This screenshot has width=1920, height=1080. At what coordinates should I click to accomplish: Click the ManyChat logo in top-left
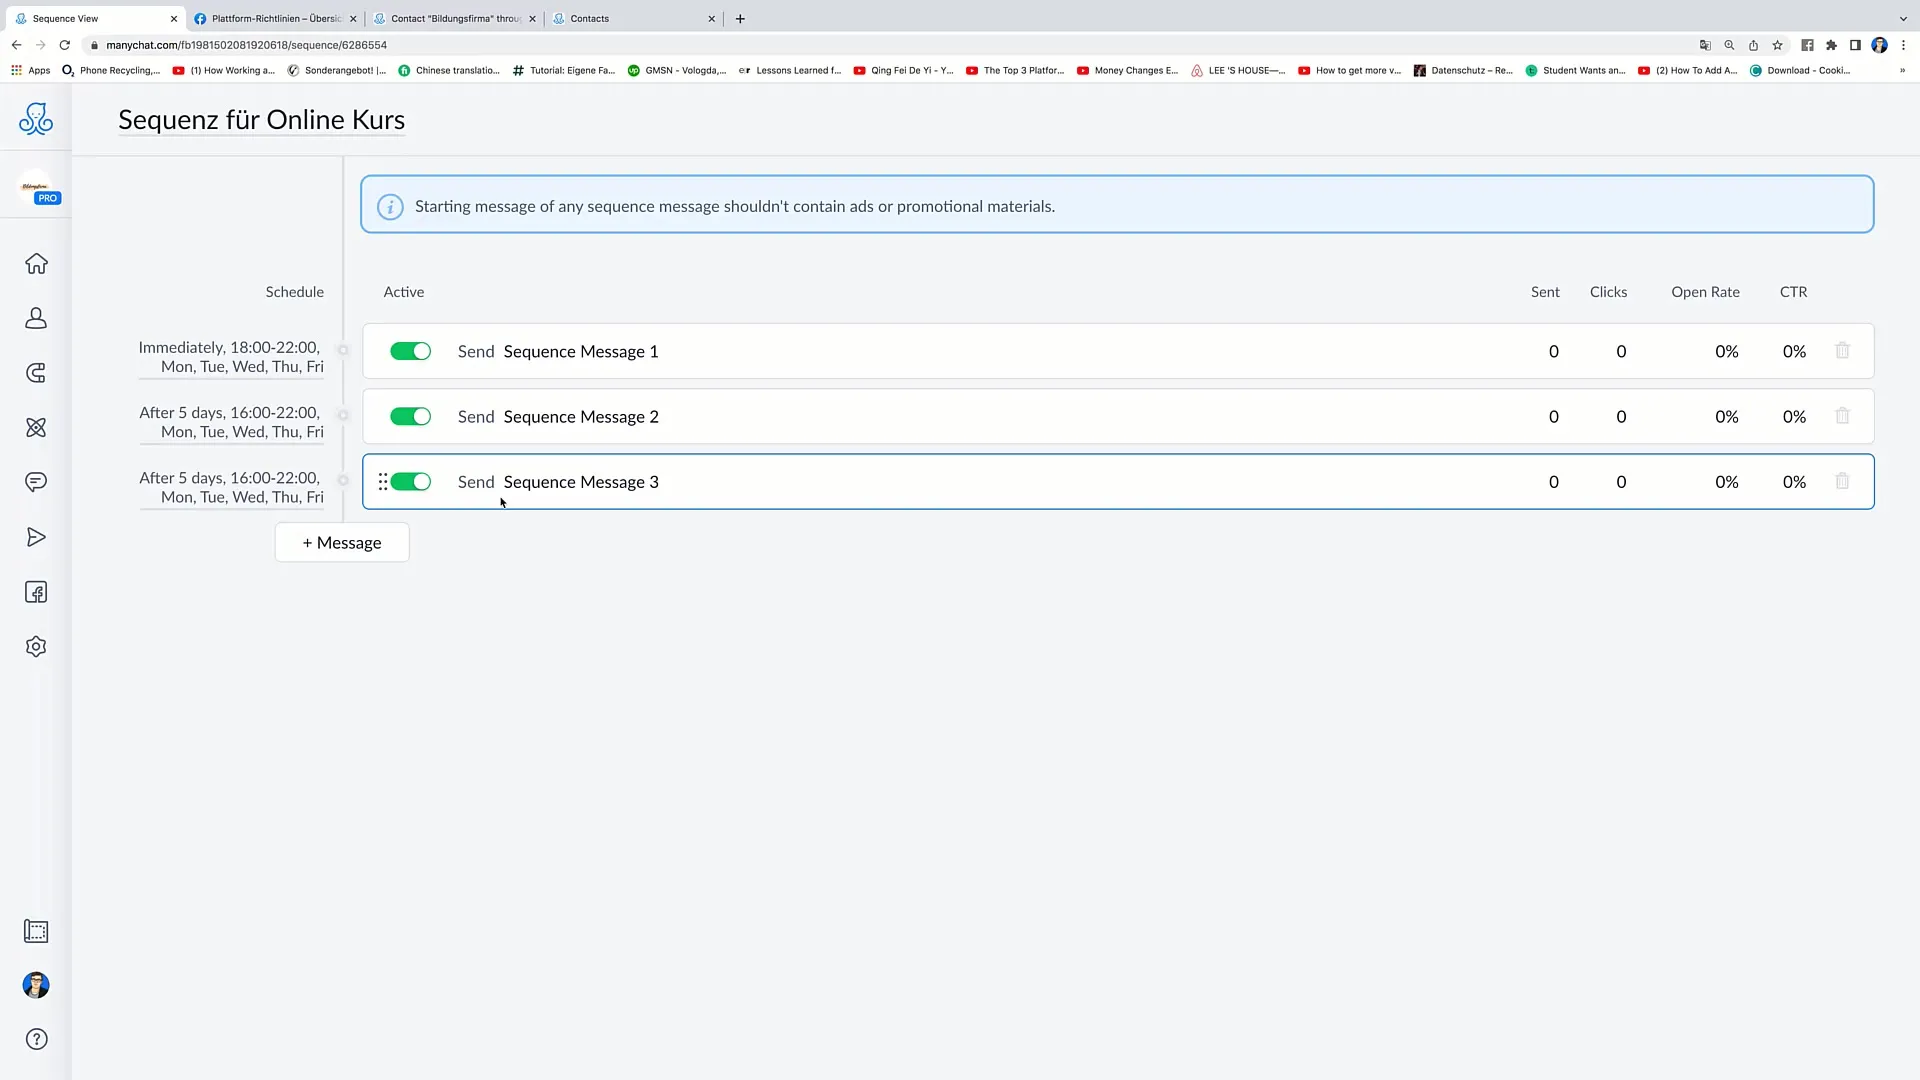(34, 120)
